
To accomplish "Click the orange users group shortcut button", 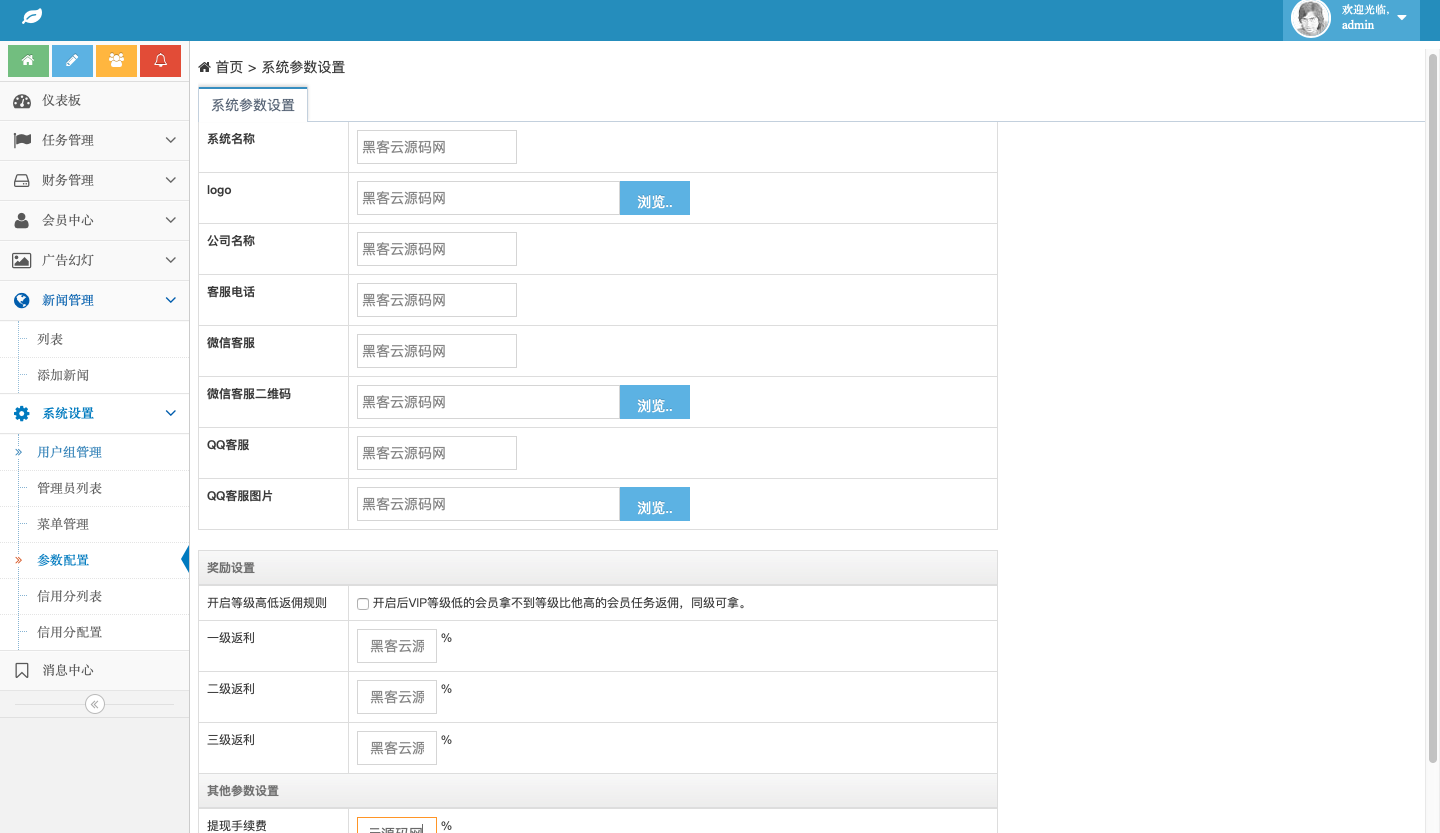I will (116, 61).
